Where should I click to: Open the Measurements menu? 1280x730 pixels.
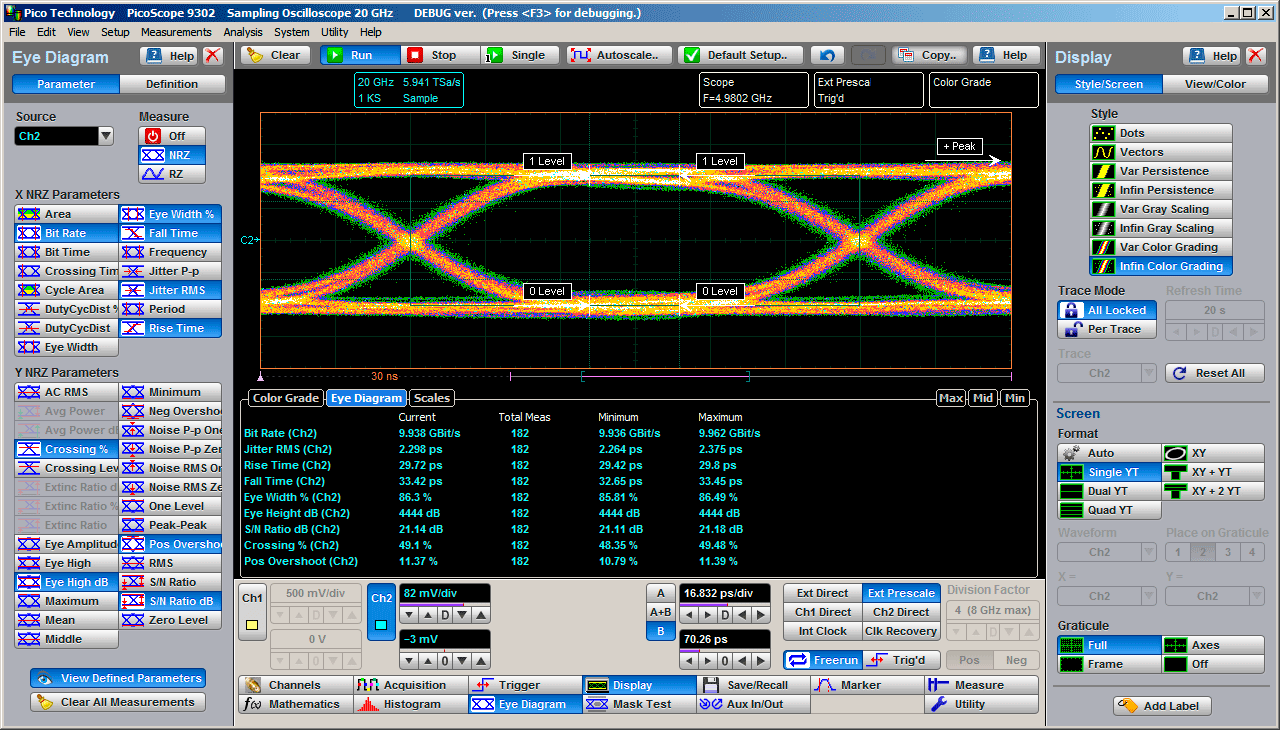click(x=176, y=32)
